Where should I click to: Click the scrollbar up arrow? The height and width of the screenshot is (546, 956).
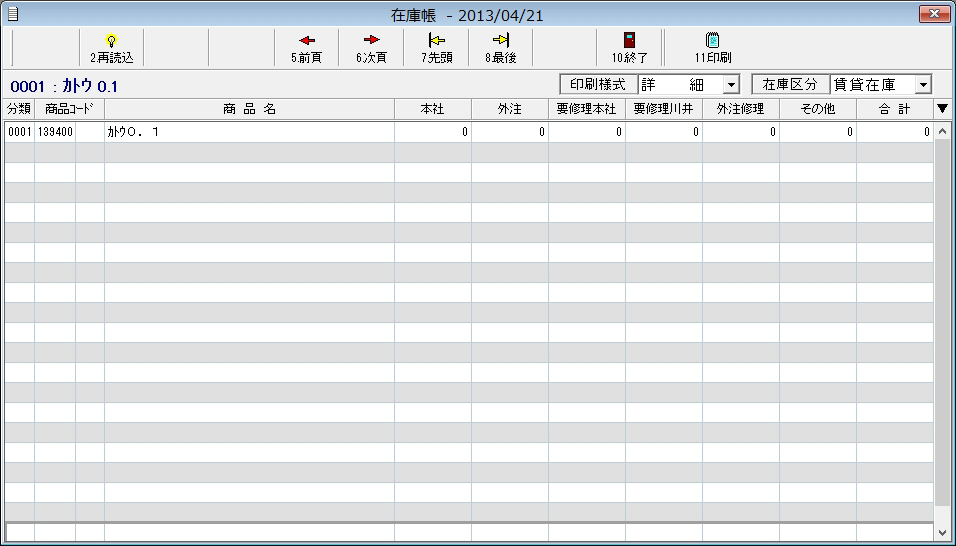(942, 131)
